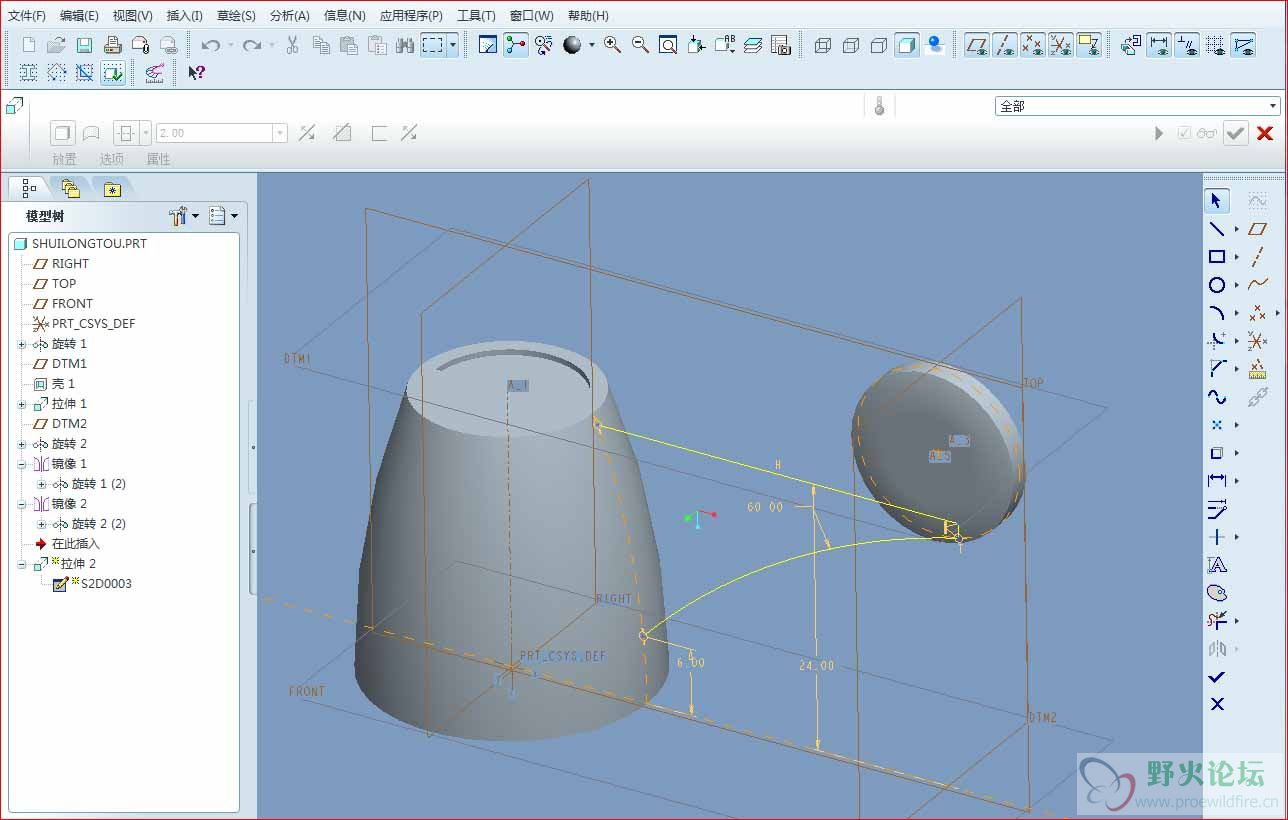The width and height of the screenshot is (1288, 820).
Task: Open the 全部 selection filter dropdown
Action: click(1137, 106)
